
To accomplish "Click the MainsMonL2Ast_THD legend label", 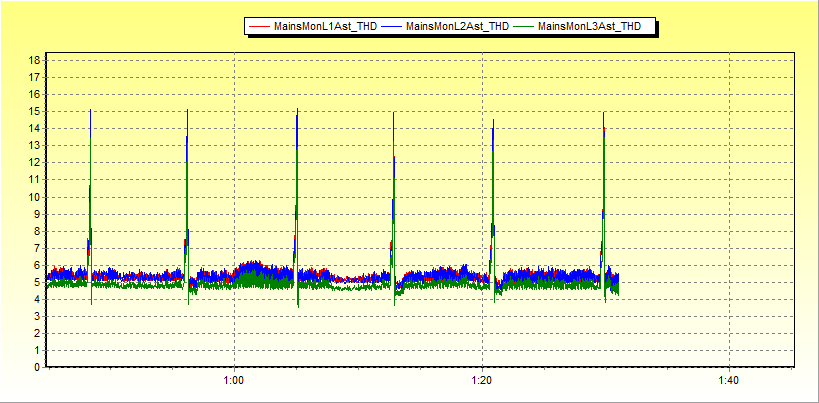I will (457, 27).
